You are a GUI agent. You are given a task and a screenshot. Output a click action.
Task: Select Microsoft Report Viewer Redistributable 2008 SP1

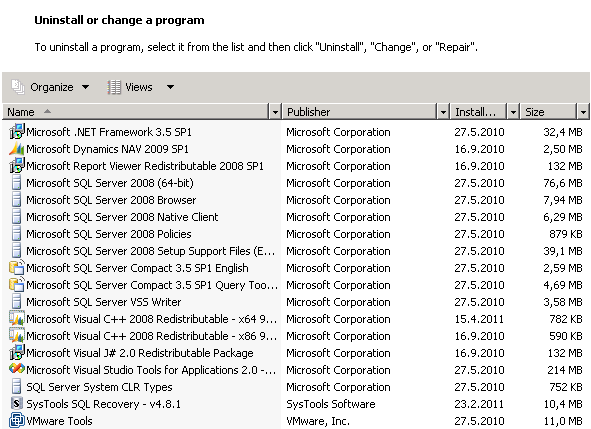click(x=145, y=166)
